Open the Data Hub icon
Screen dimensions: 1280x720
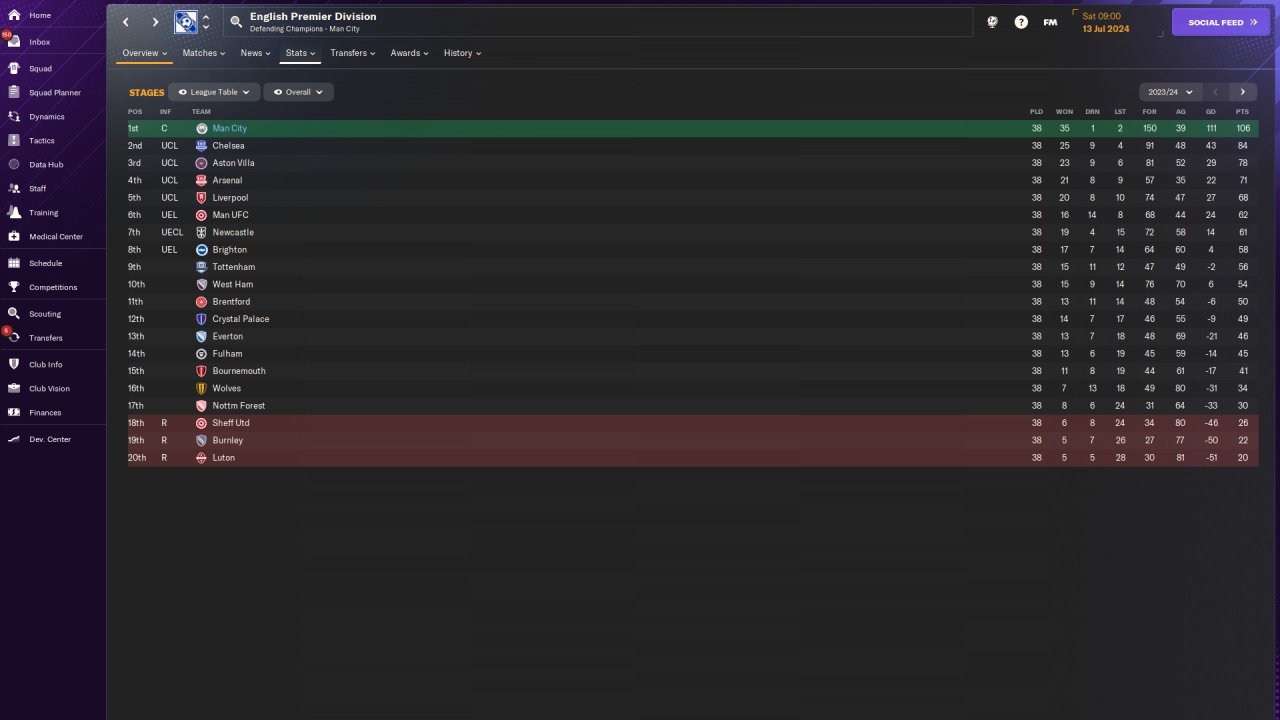point(14,165)
